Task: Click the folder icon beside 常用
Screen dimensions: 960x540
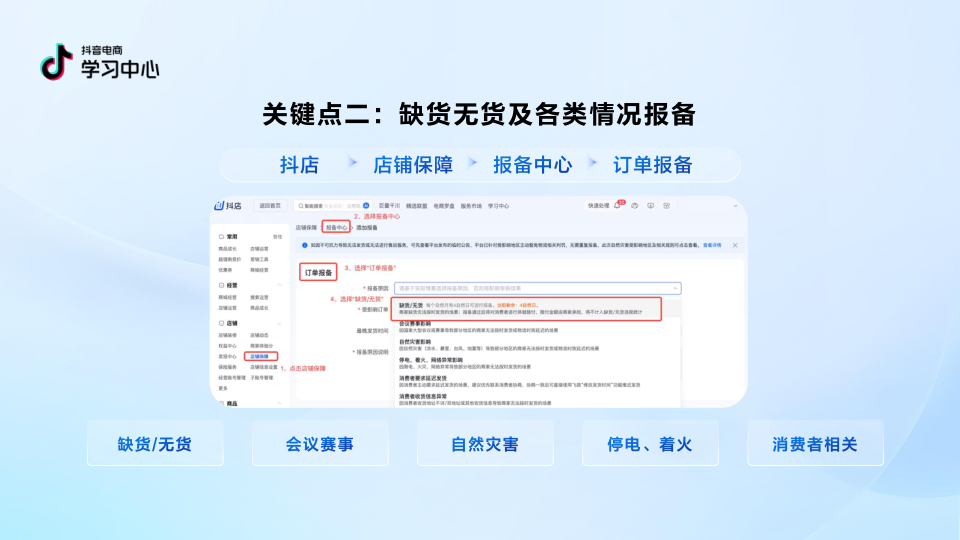Action: 221,236
